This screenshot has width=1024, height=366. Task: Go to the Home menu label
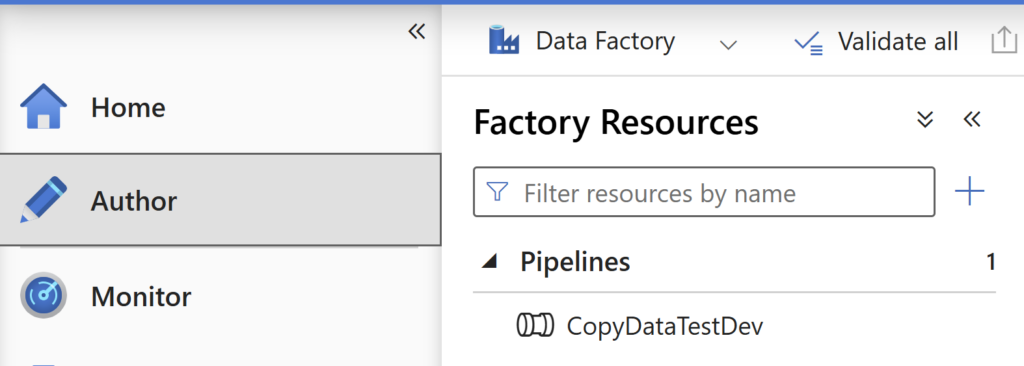128,107
